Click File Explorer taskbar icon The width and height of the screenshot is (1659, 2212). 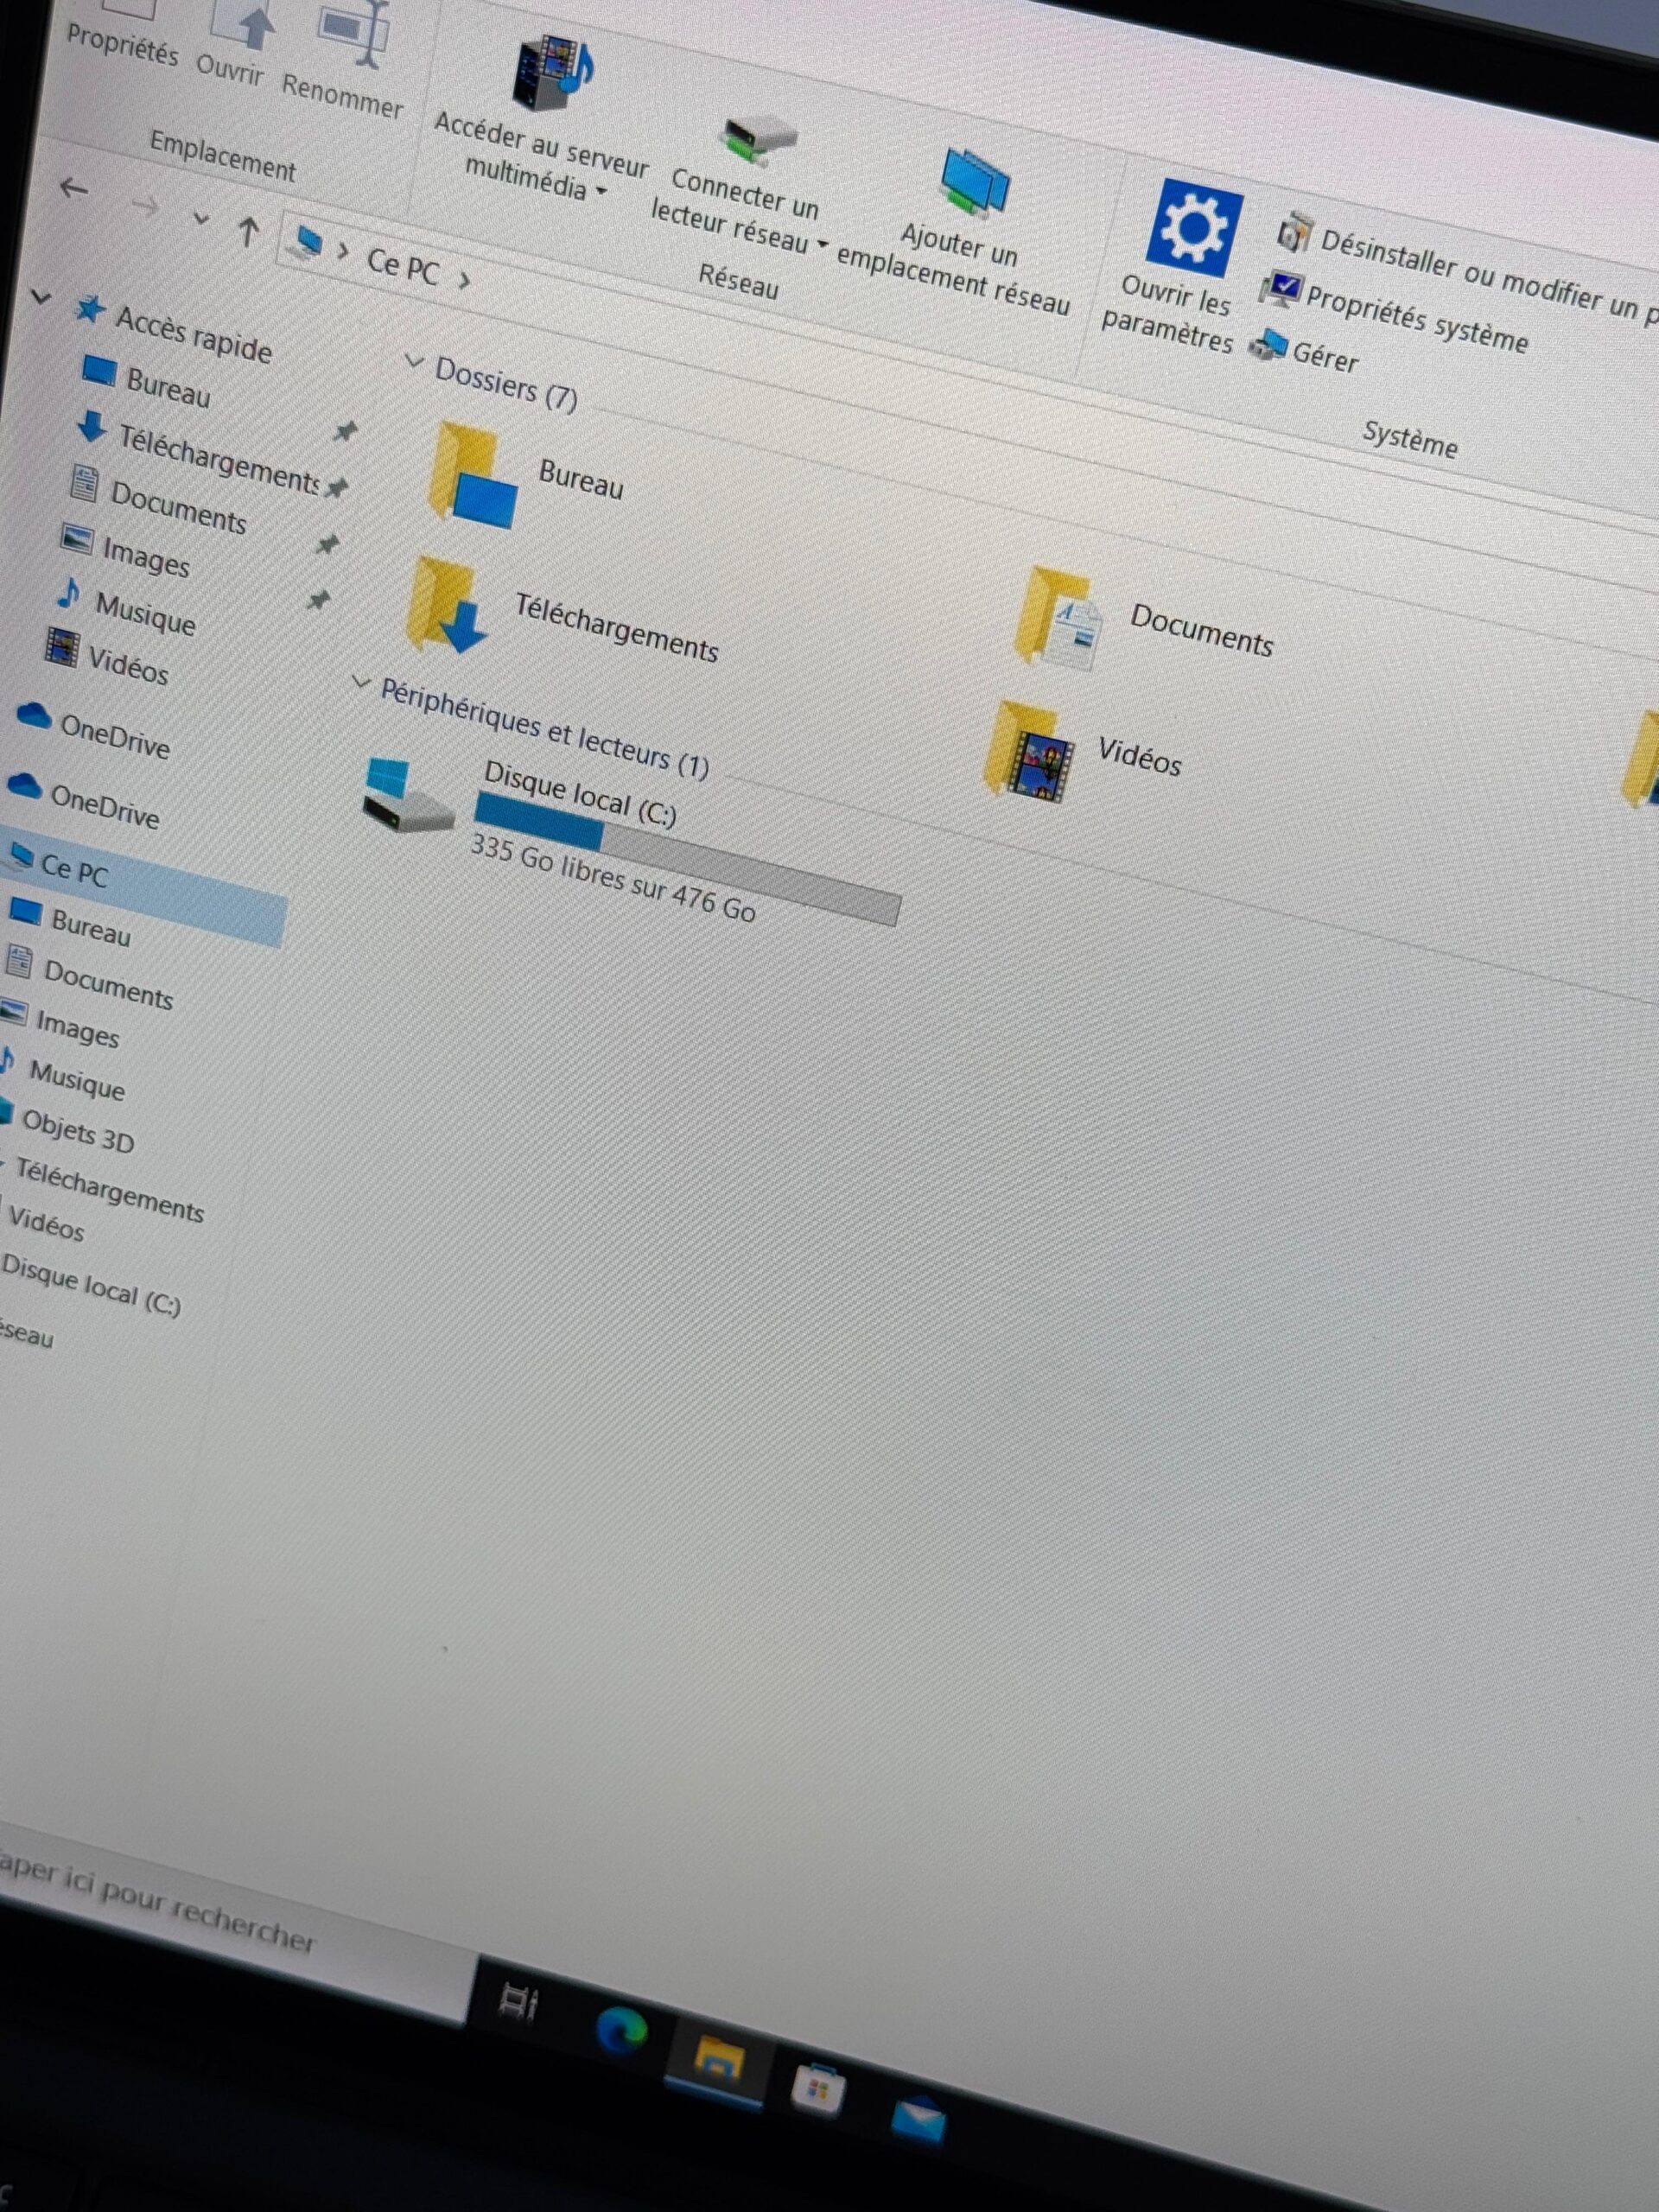(719, 2061)
